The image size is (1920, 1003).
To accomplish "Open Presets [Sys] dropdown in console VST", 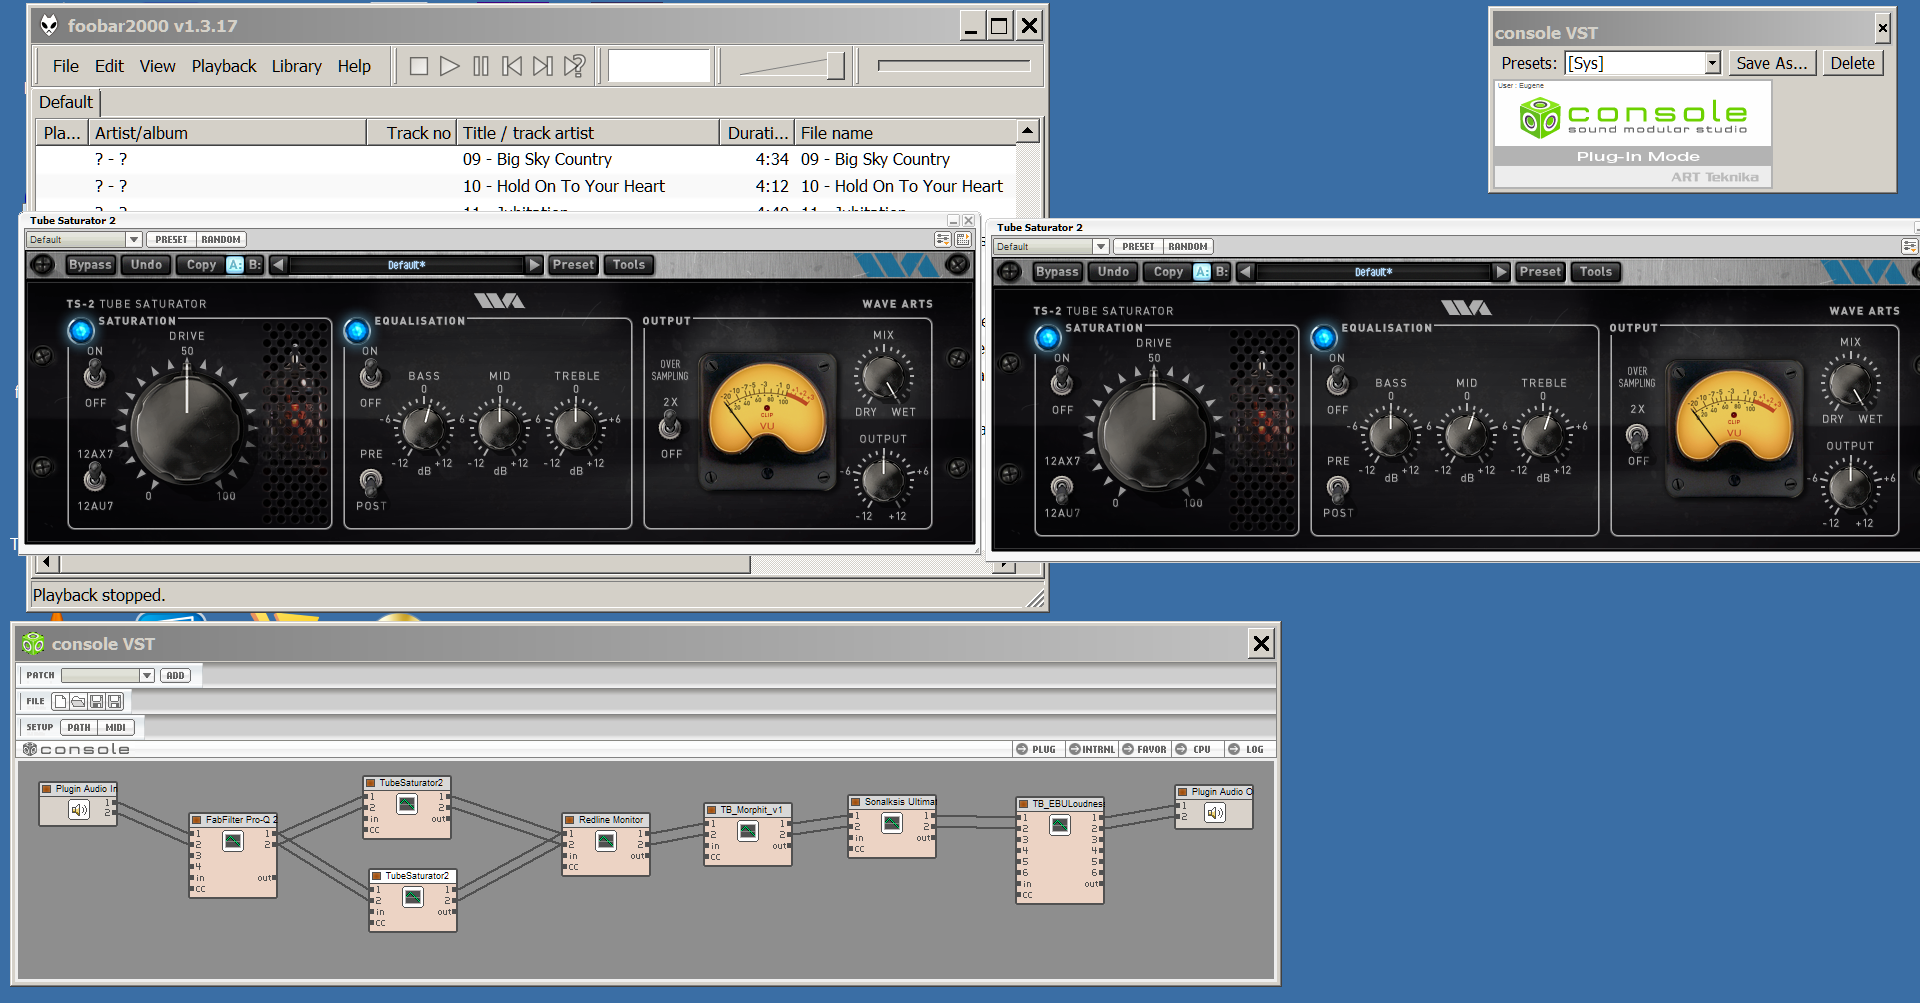I will (x=1712, y=63).
